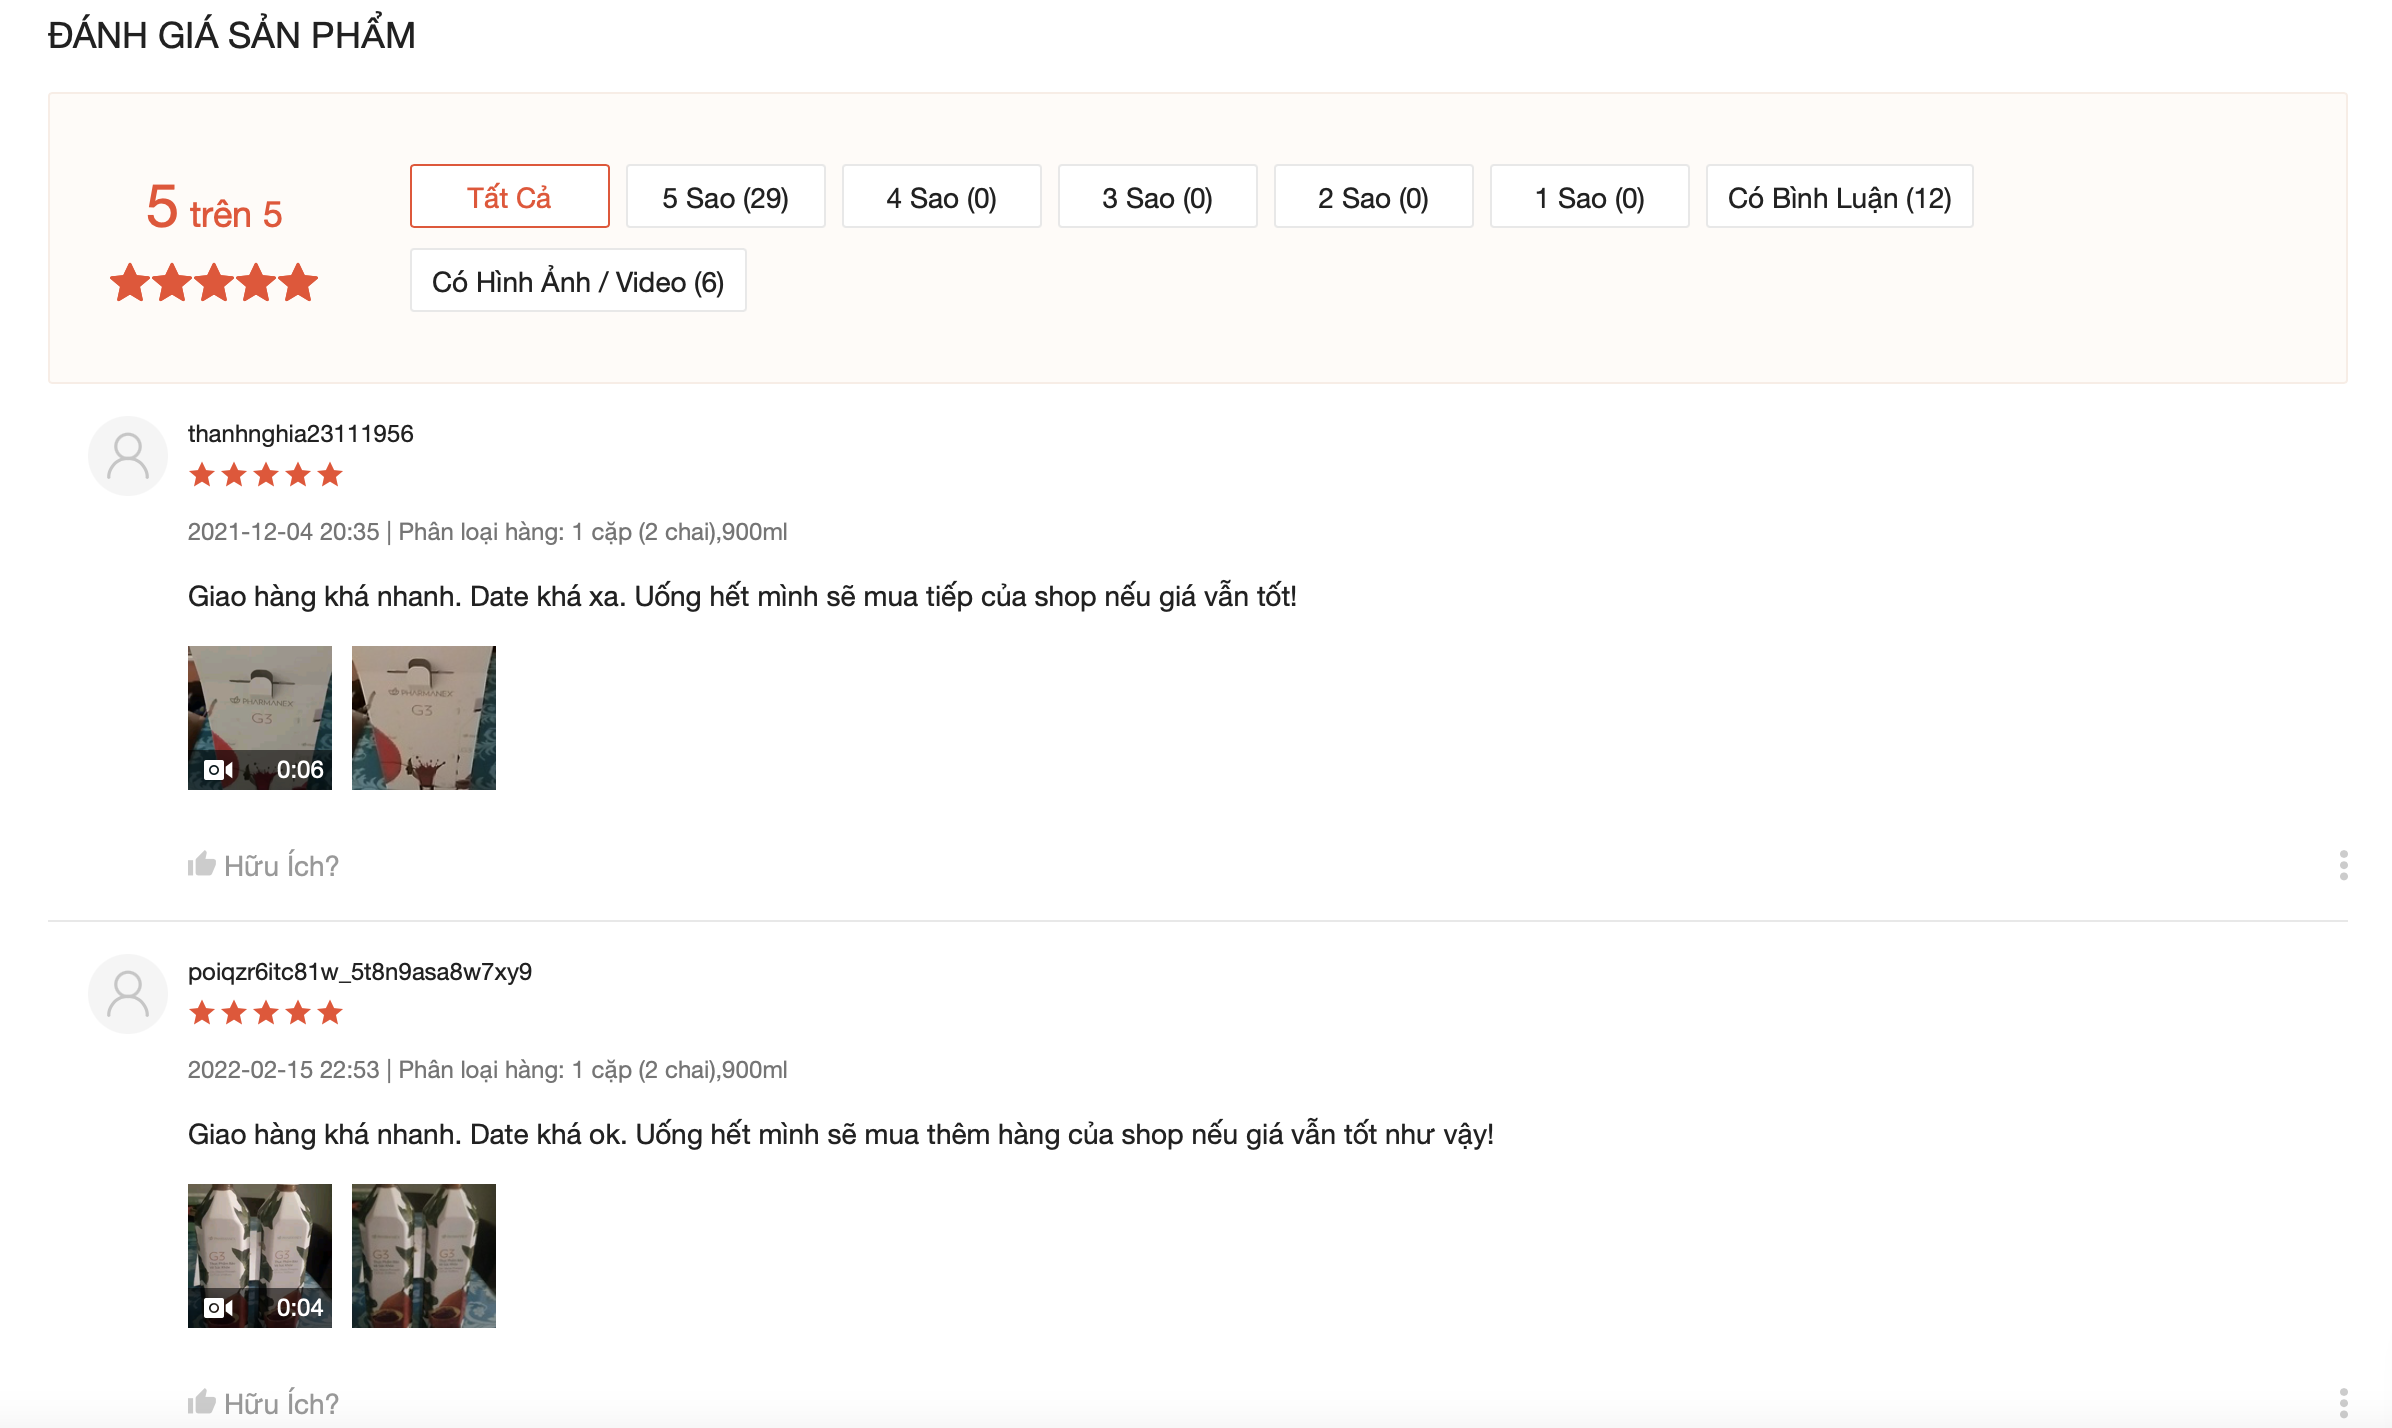The width and height of the screenshot is (2392, 1428).
Task: Play the 0:06 review video thumbnail
Action: click(260, 718)
